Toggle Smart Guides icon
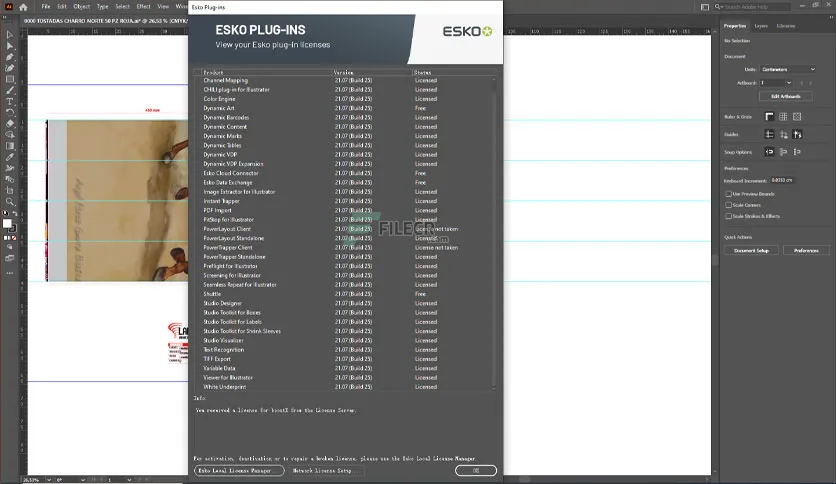Viewport: 836px width, 484px height. (x=797, y=134)
